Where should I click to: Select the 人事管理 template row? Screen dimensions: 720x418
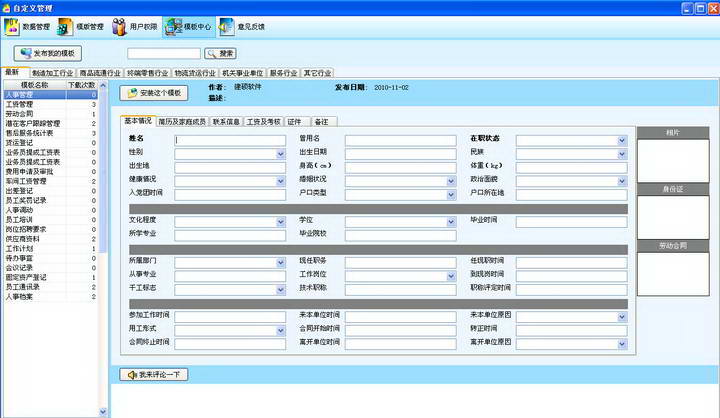[51, 95]
